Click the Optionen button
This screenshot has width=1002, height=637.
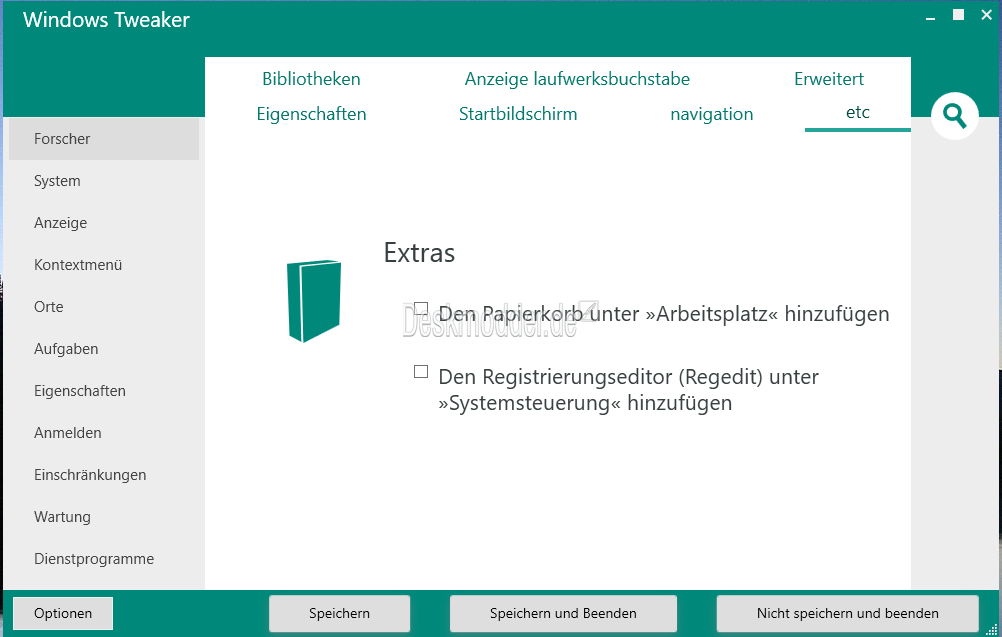[x=63, y=613]
